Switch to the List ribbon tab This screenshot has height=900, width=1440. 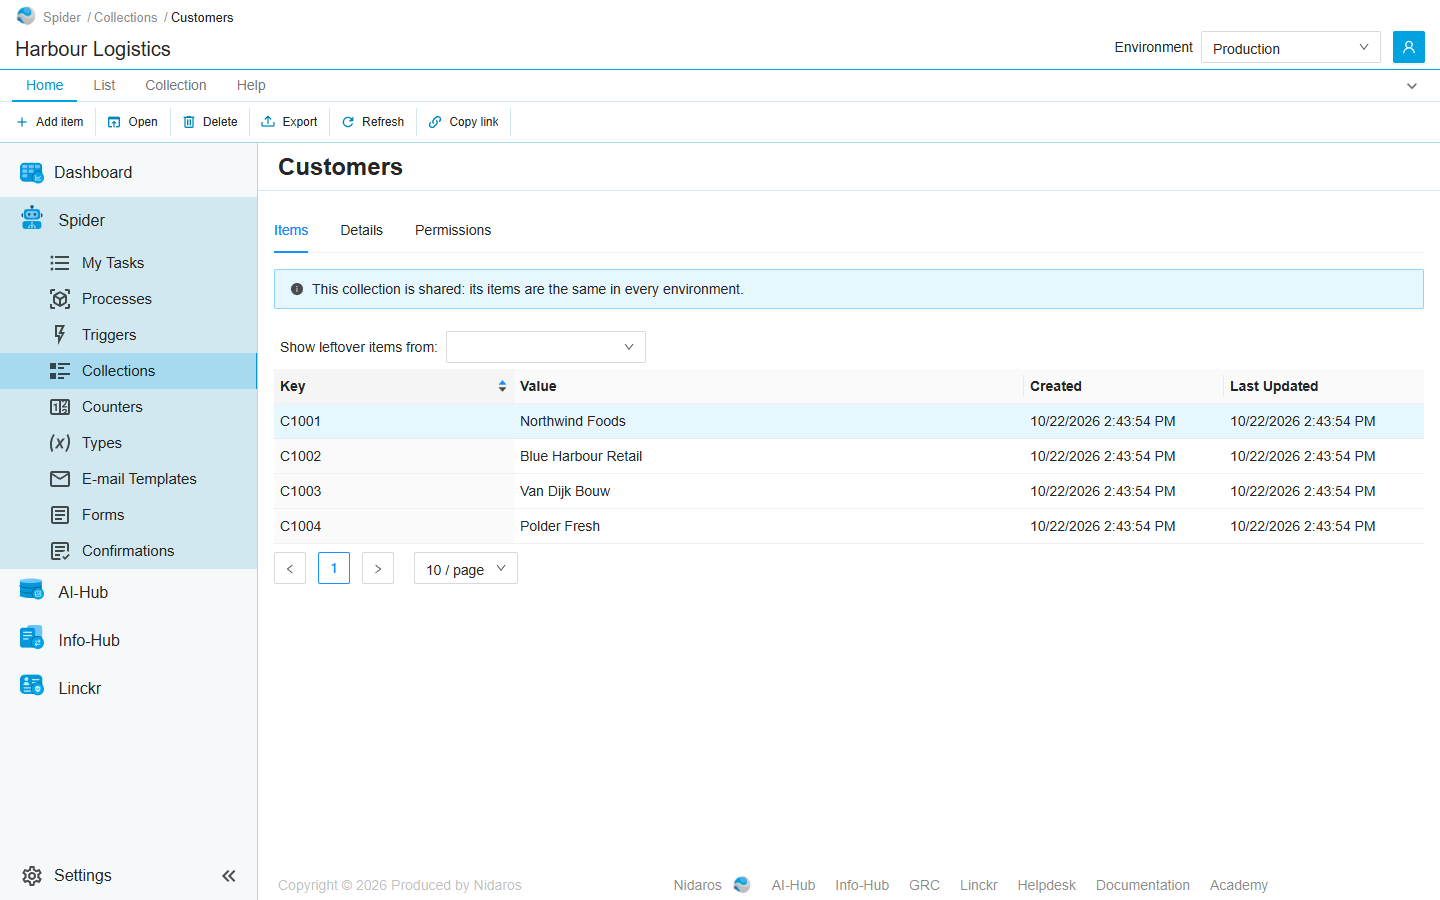104,86
